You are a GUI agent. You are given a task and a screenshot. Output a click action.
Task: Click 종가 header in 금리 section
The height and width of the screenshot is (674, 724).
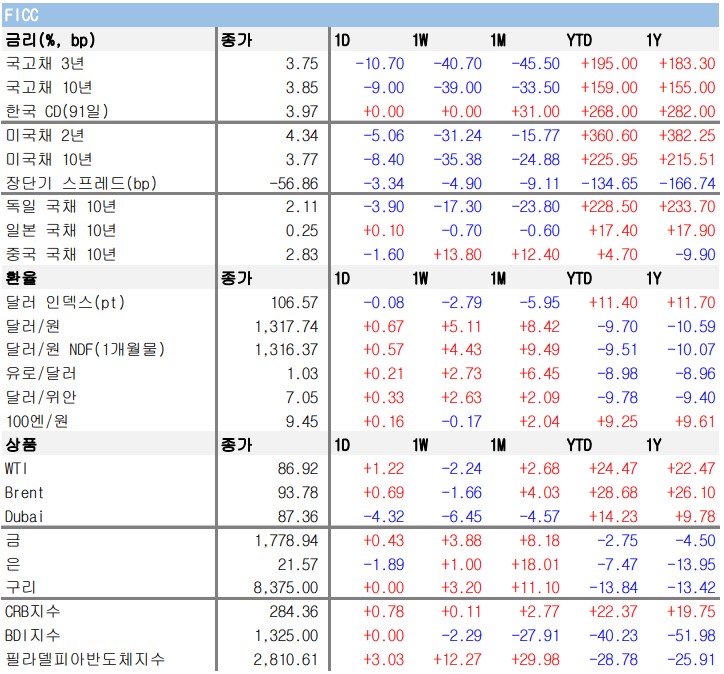pyautogui.click(x=236, y=40)
